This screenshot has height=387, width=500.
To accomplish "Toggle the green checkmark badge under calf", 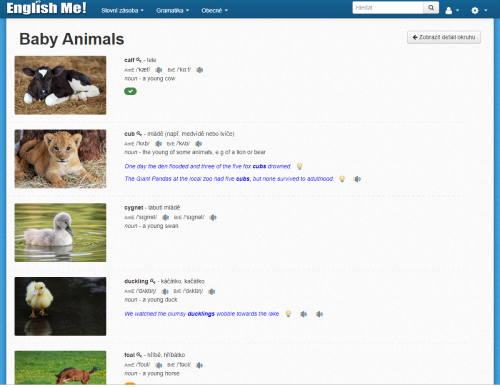I will [130, 91].
